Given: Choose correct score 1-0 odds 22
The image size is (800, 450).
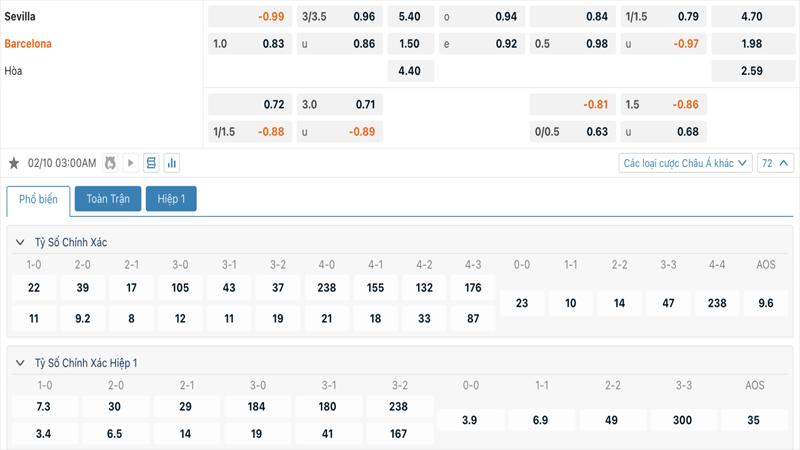Looking at the screenshot, I should click(x=34, y=288).
